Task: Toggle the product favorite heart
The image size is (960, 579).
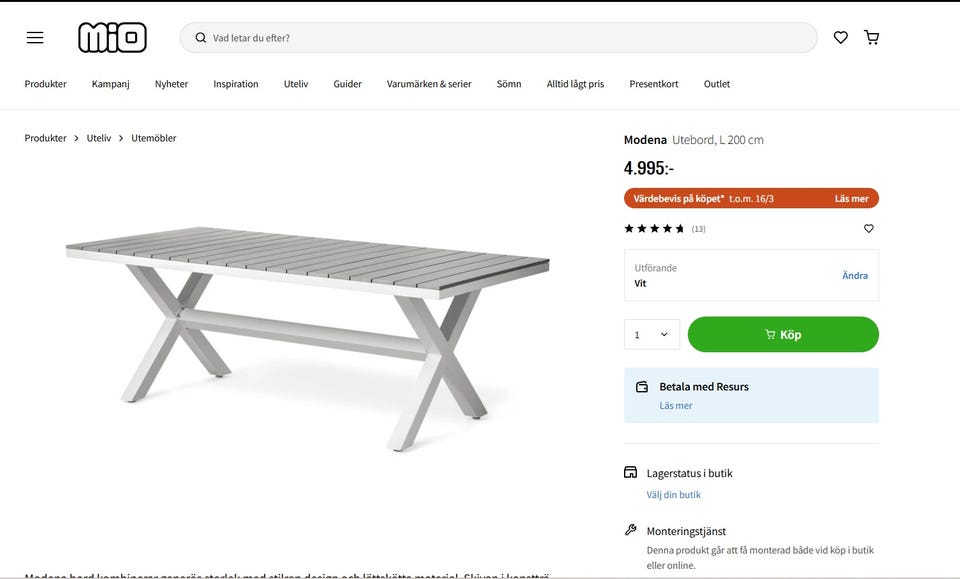Action: click(x=867, y=228)
